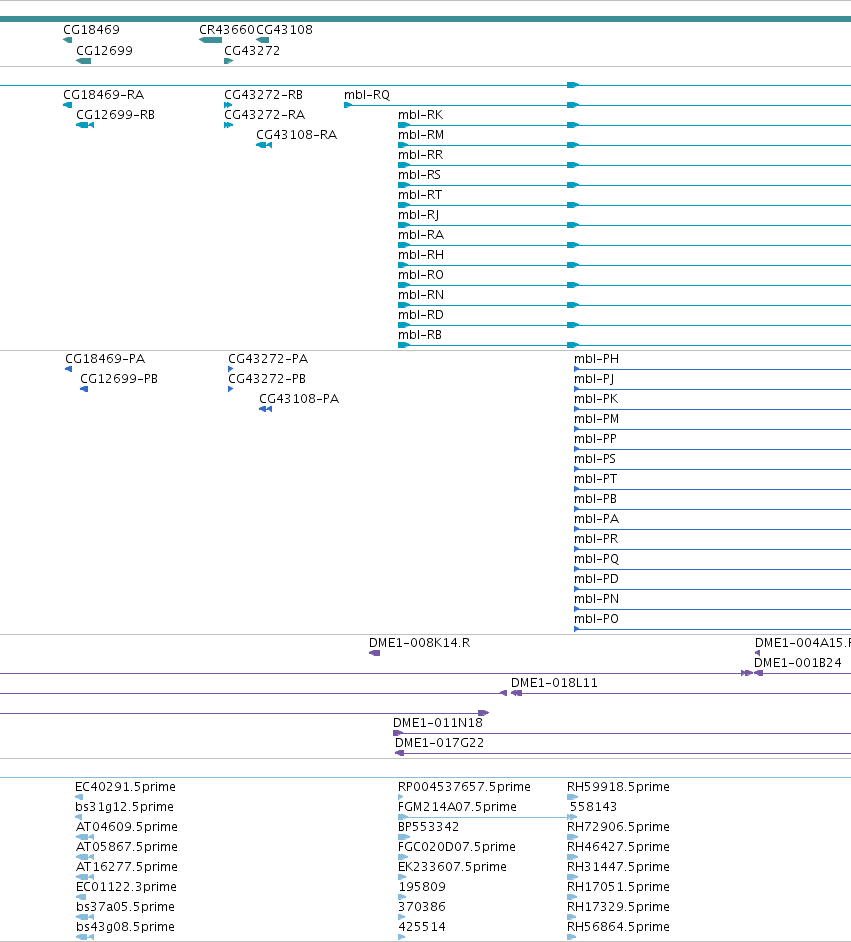Screen dimensions: 851x942
Task: Select protein mbl-PK
Action: (596, 398)
